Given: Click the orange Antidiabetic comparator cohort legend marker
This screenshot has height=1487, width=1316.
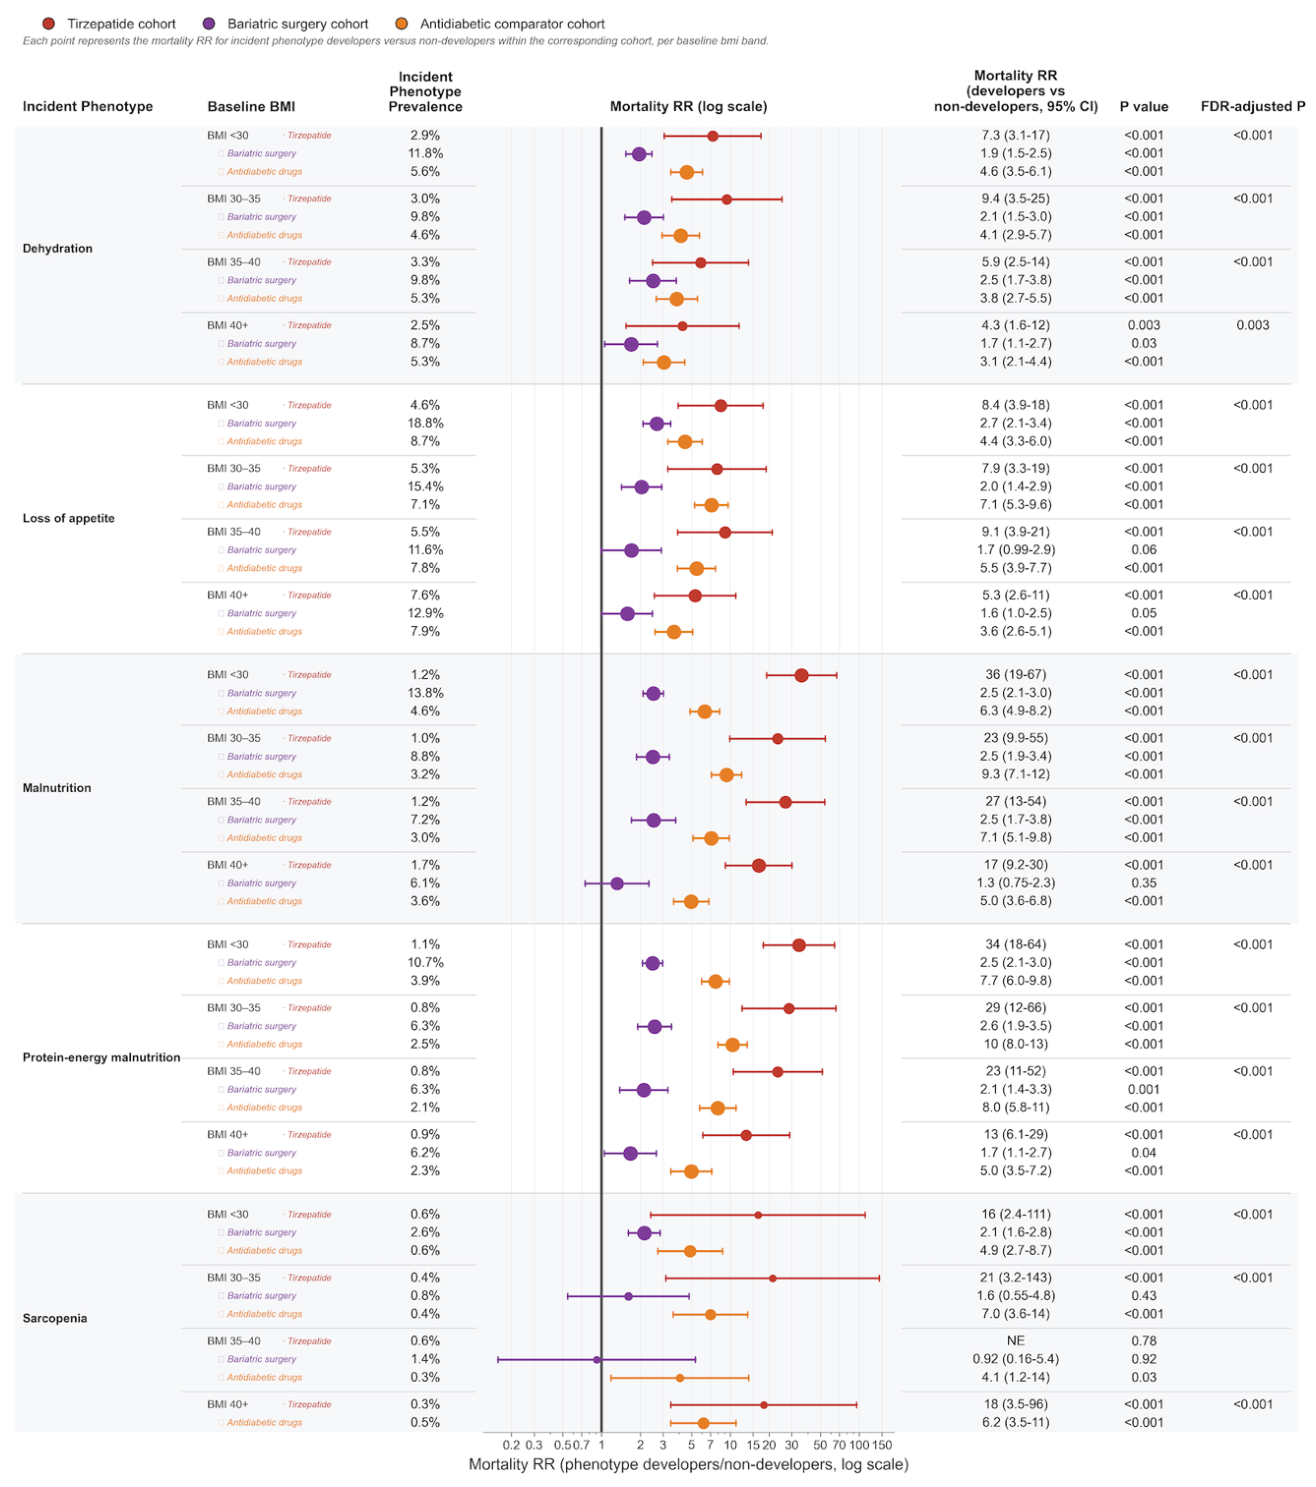Looking at the screenshot, I should coord(401,24).
